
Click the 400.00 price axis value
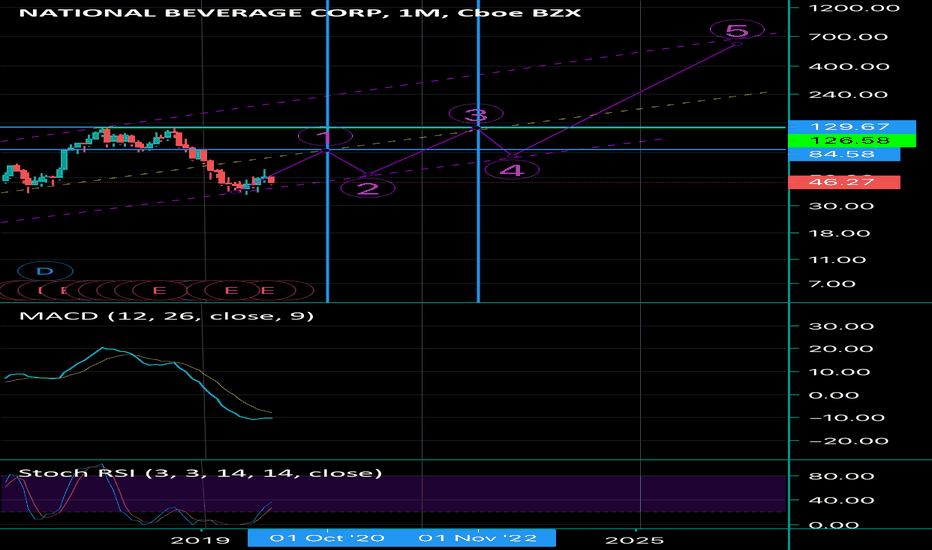(848, 66)
